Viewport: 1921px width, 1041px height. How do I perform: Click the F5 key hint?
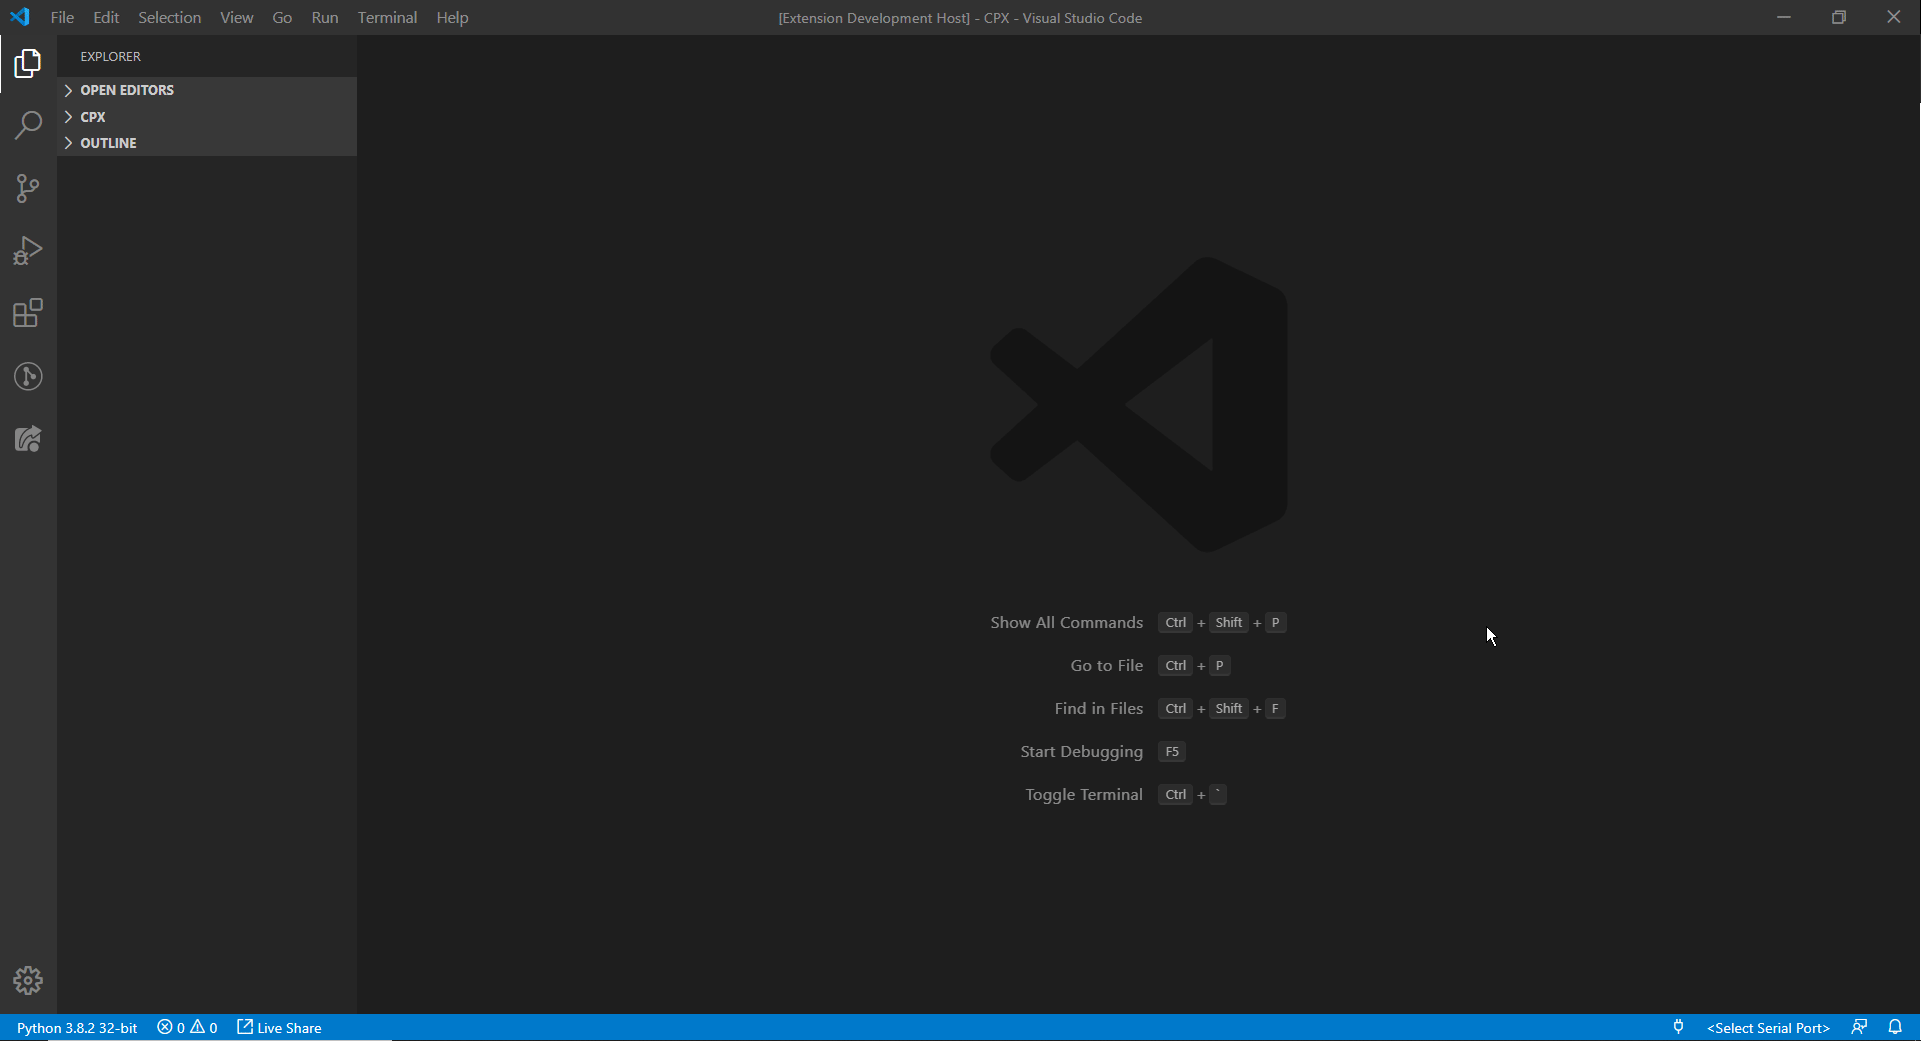coord(1172,751)
